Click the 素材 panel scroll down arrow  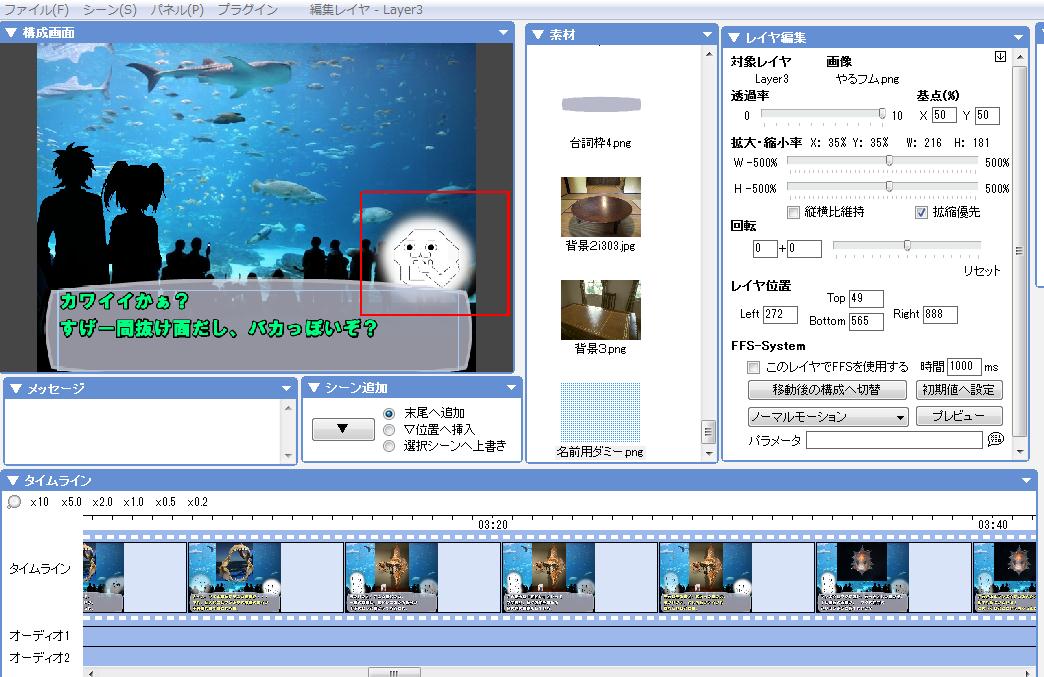click(x=709, y=453)
